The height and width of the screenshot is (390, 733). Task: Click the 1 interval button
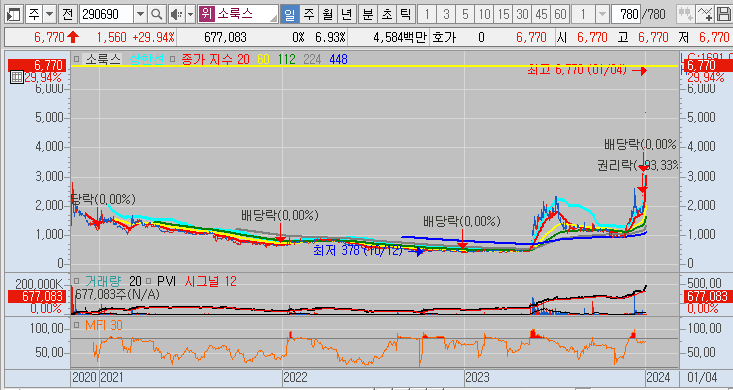click(x=426, y=14)
